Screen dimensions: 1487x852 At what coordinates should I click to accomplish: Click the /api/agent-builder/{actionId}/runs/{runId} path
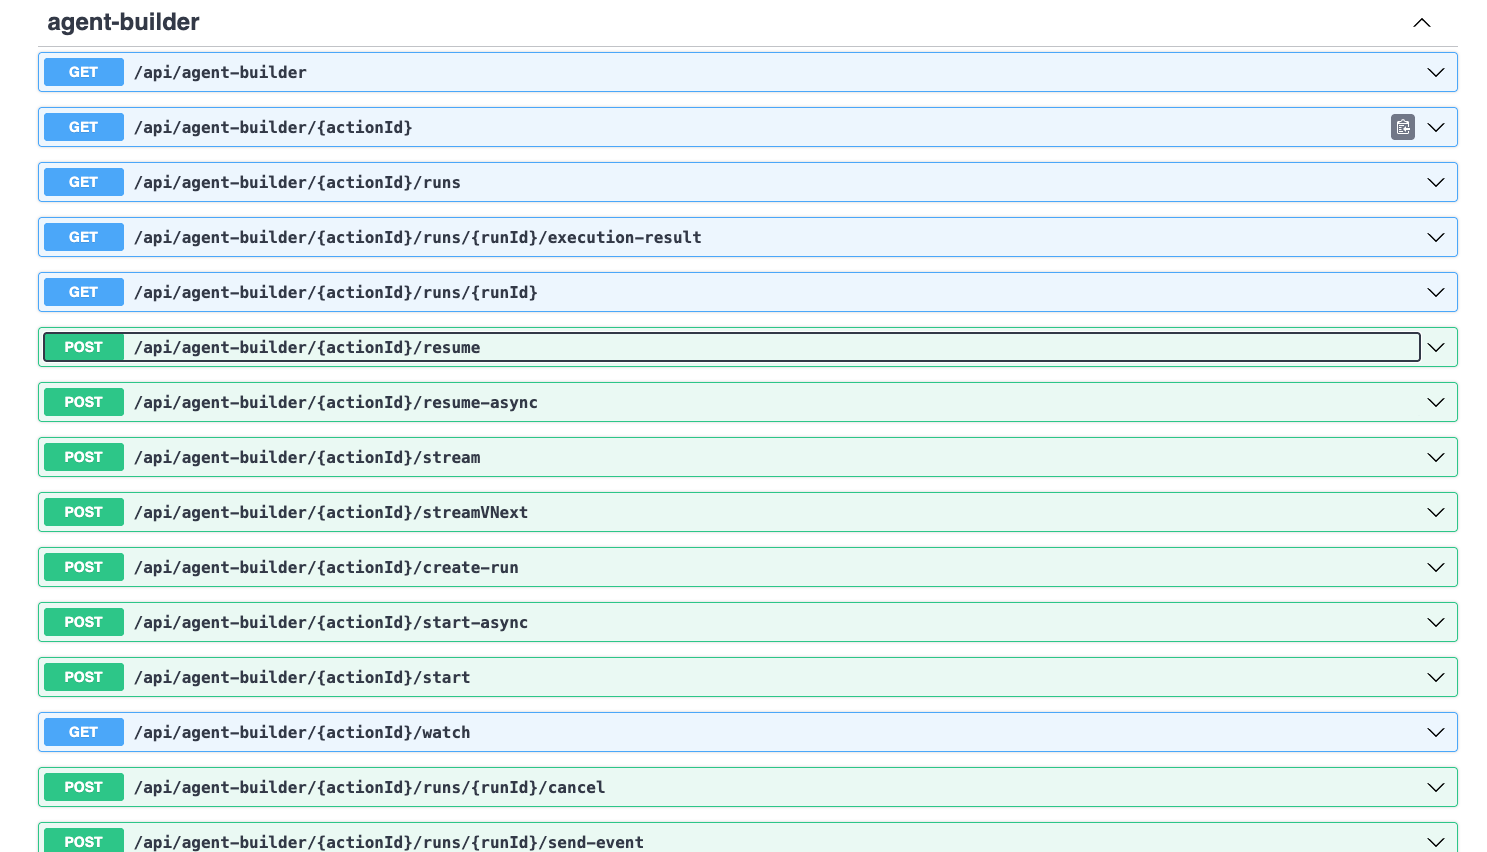tap(335, 292)
